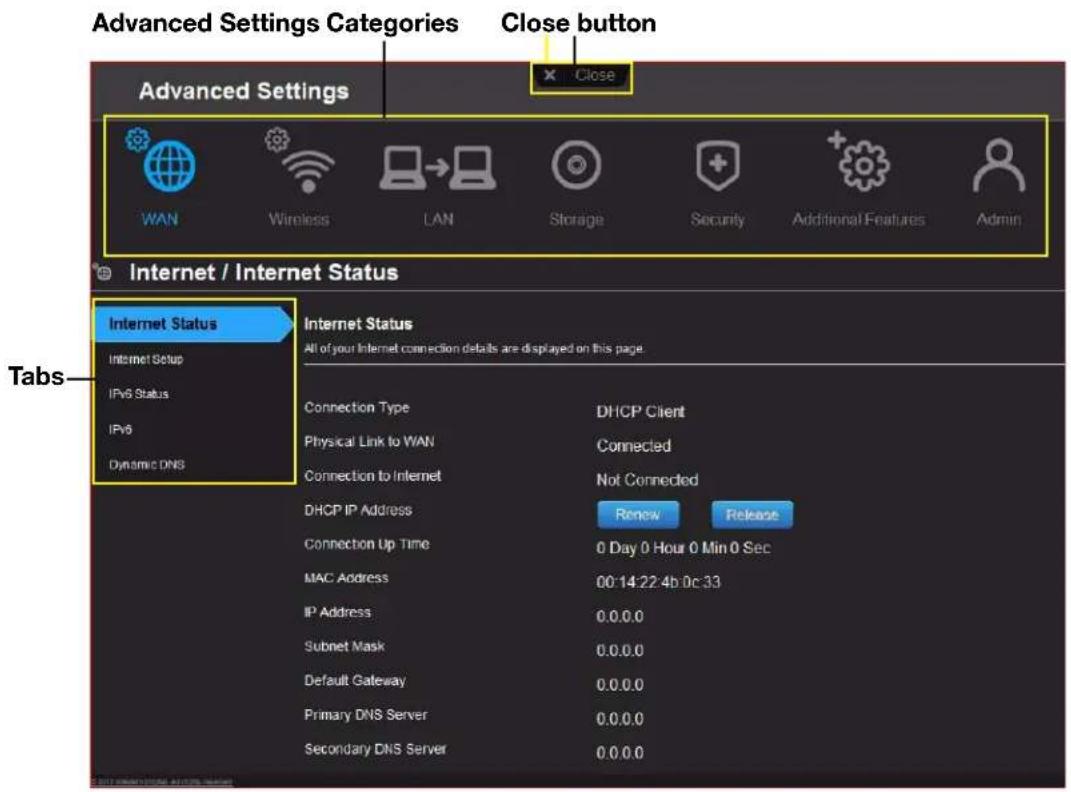1071x792 pixels.
Task: Click the Release DHCP button
Action: click(x=752, y=514)
